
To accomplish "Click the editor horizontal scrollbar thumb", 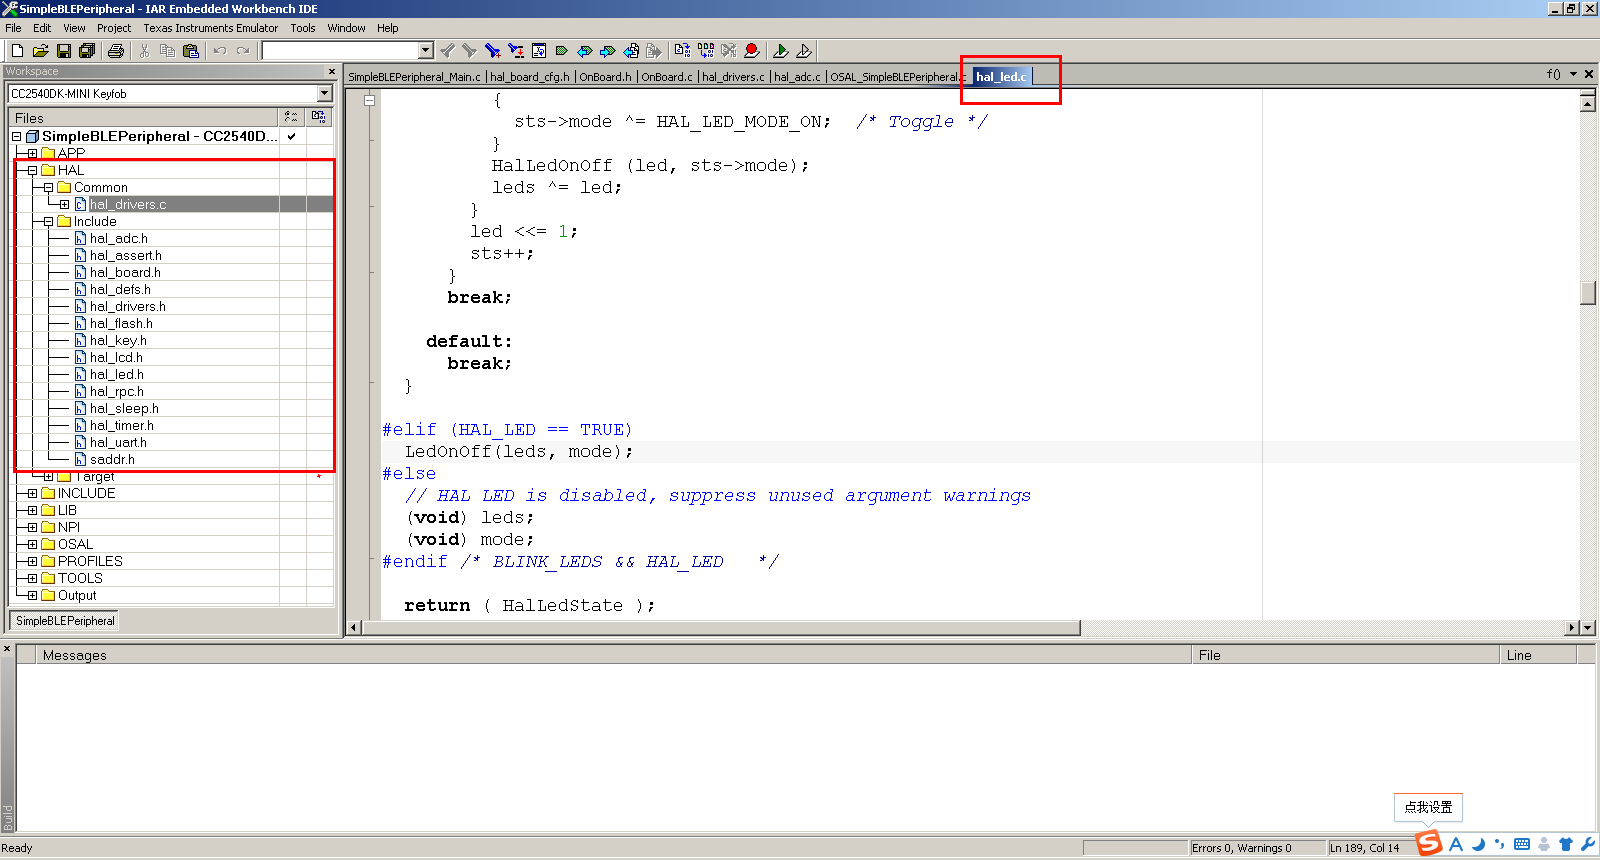I will coord(721,628).
